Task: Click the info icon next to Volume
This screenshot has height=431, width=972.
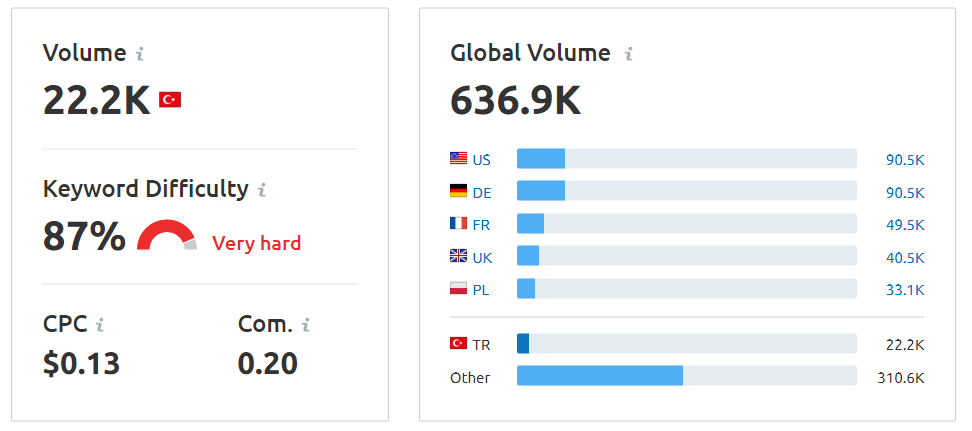Action: 140,54
